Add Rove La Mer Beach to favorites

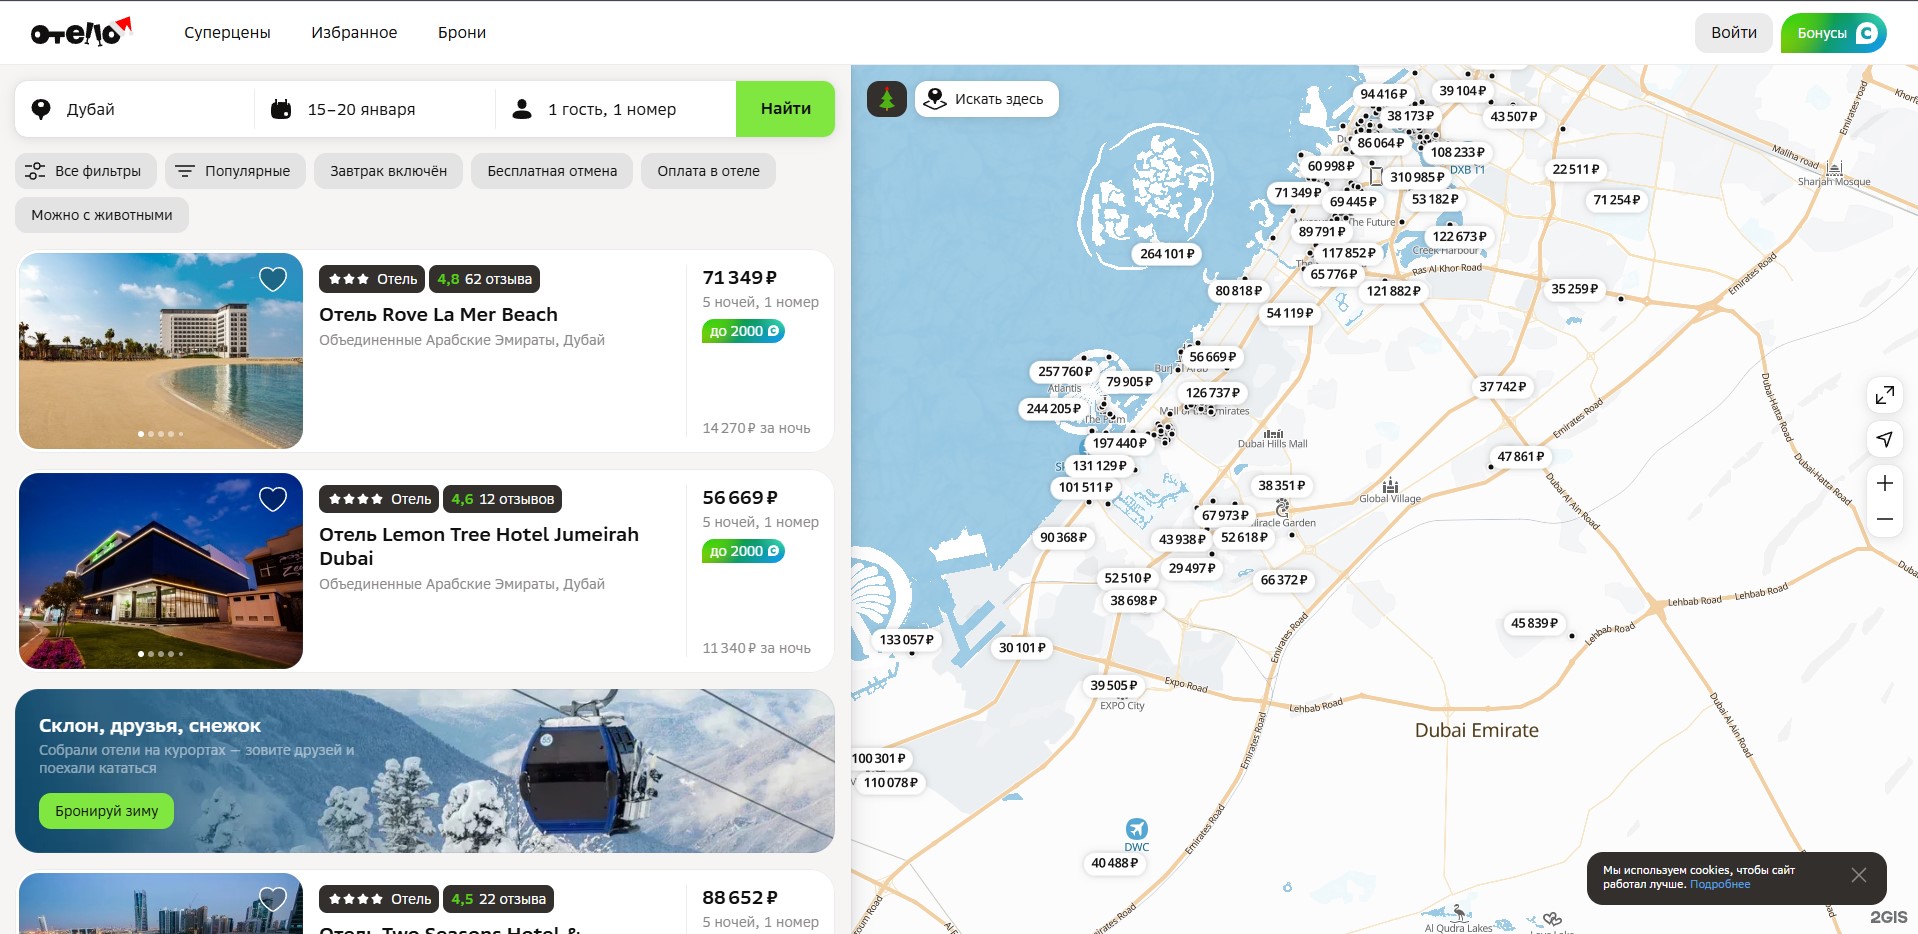click(x=273, y=279)
